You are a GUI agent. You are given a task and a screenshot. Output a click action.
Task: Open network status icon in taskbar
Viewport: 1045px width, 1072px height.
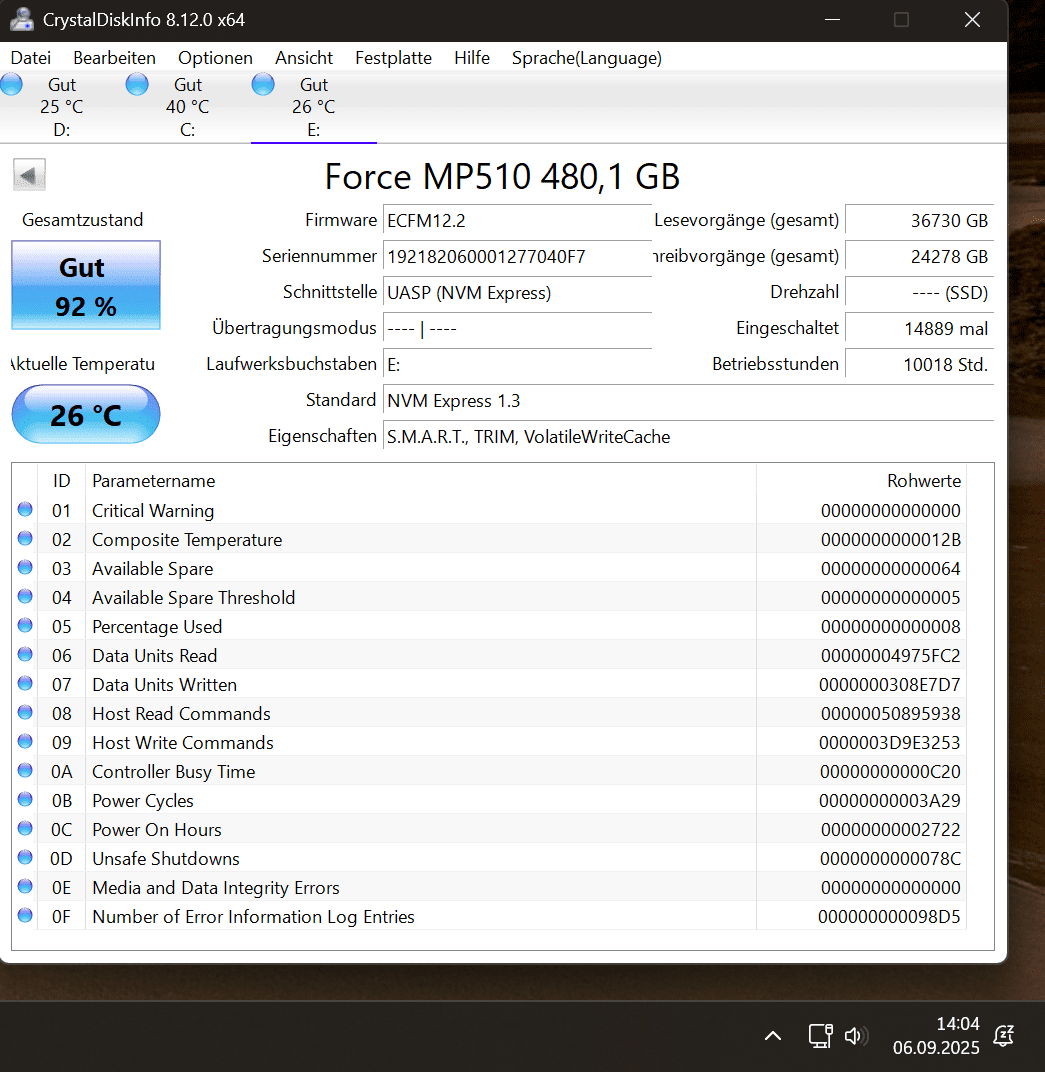820,1036
